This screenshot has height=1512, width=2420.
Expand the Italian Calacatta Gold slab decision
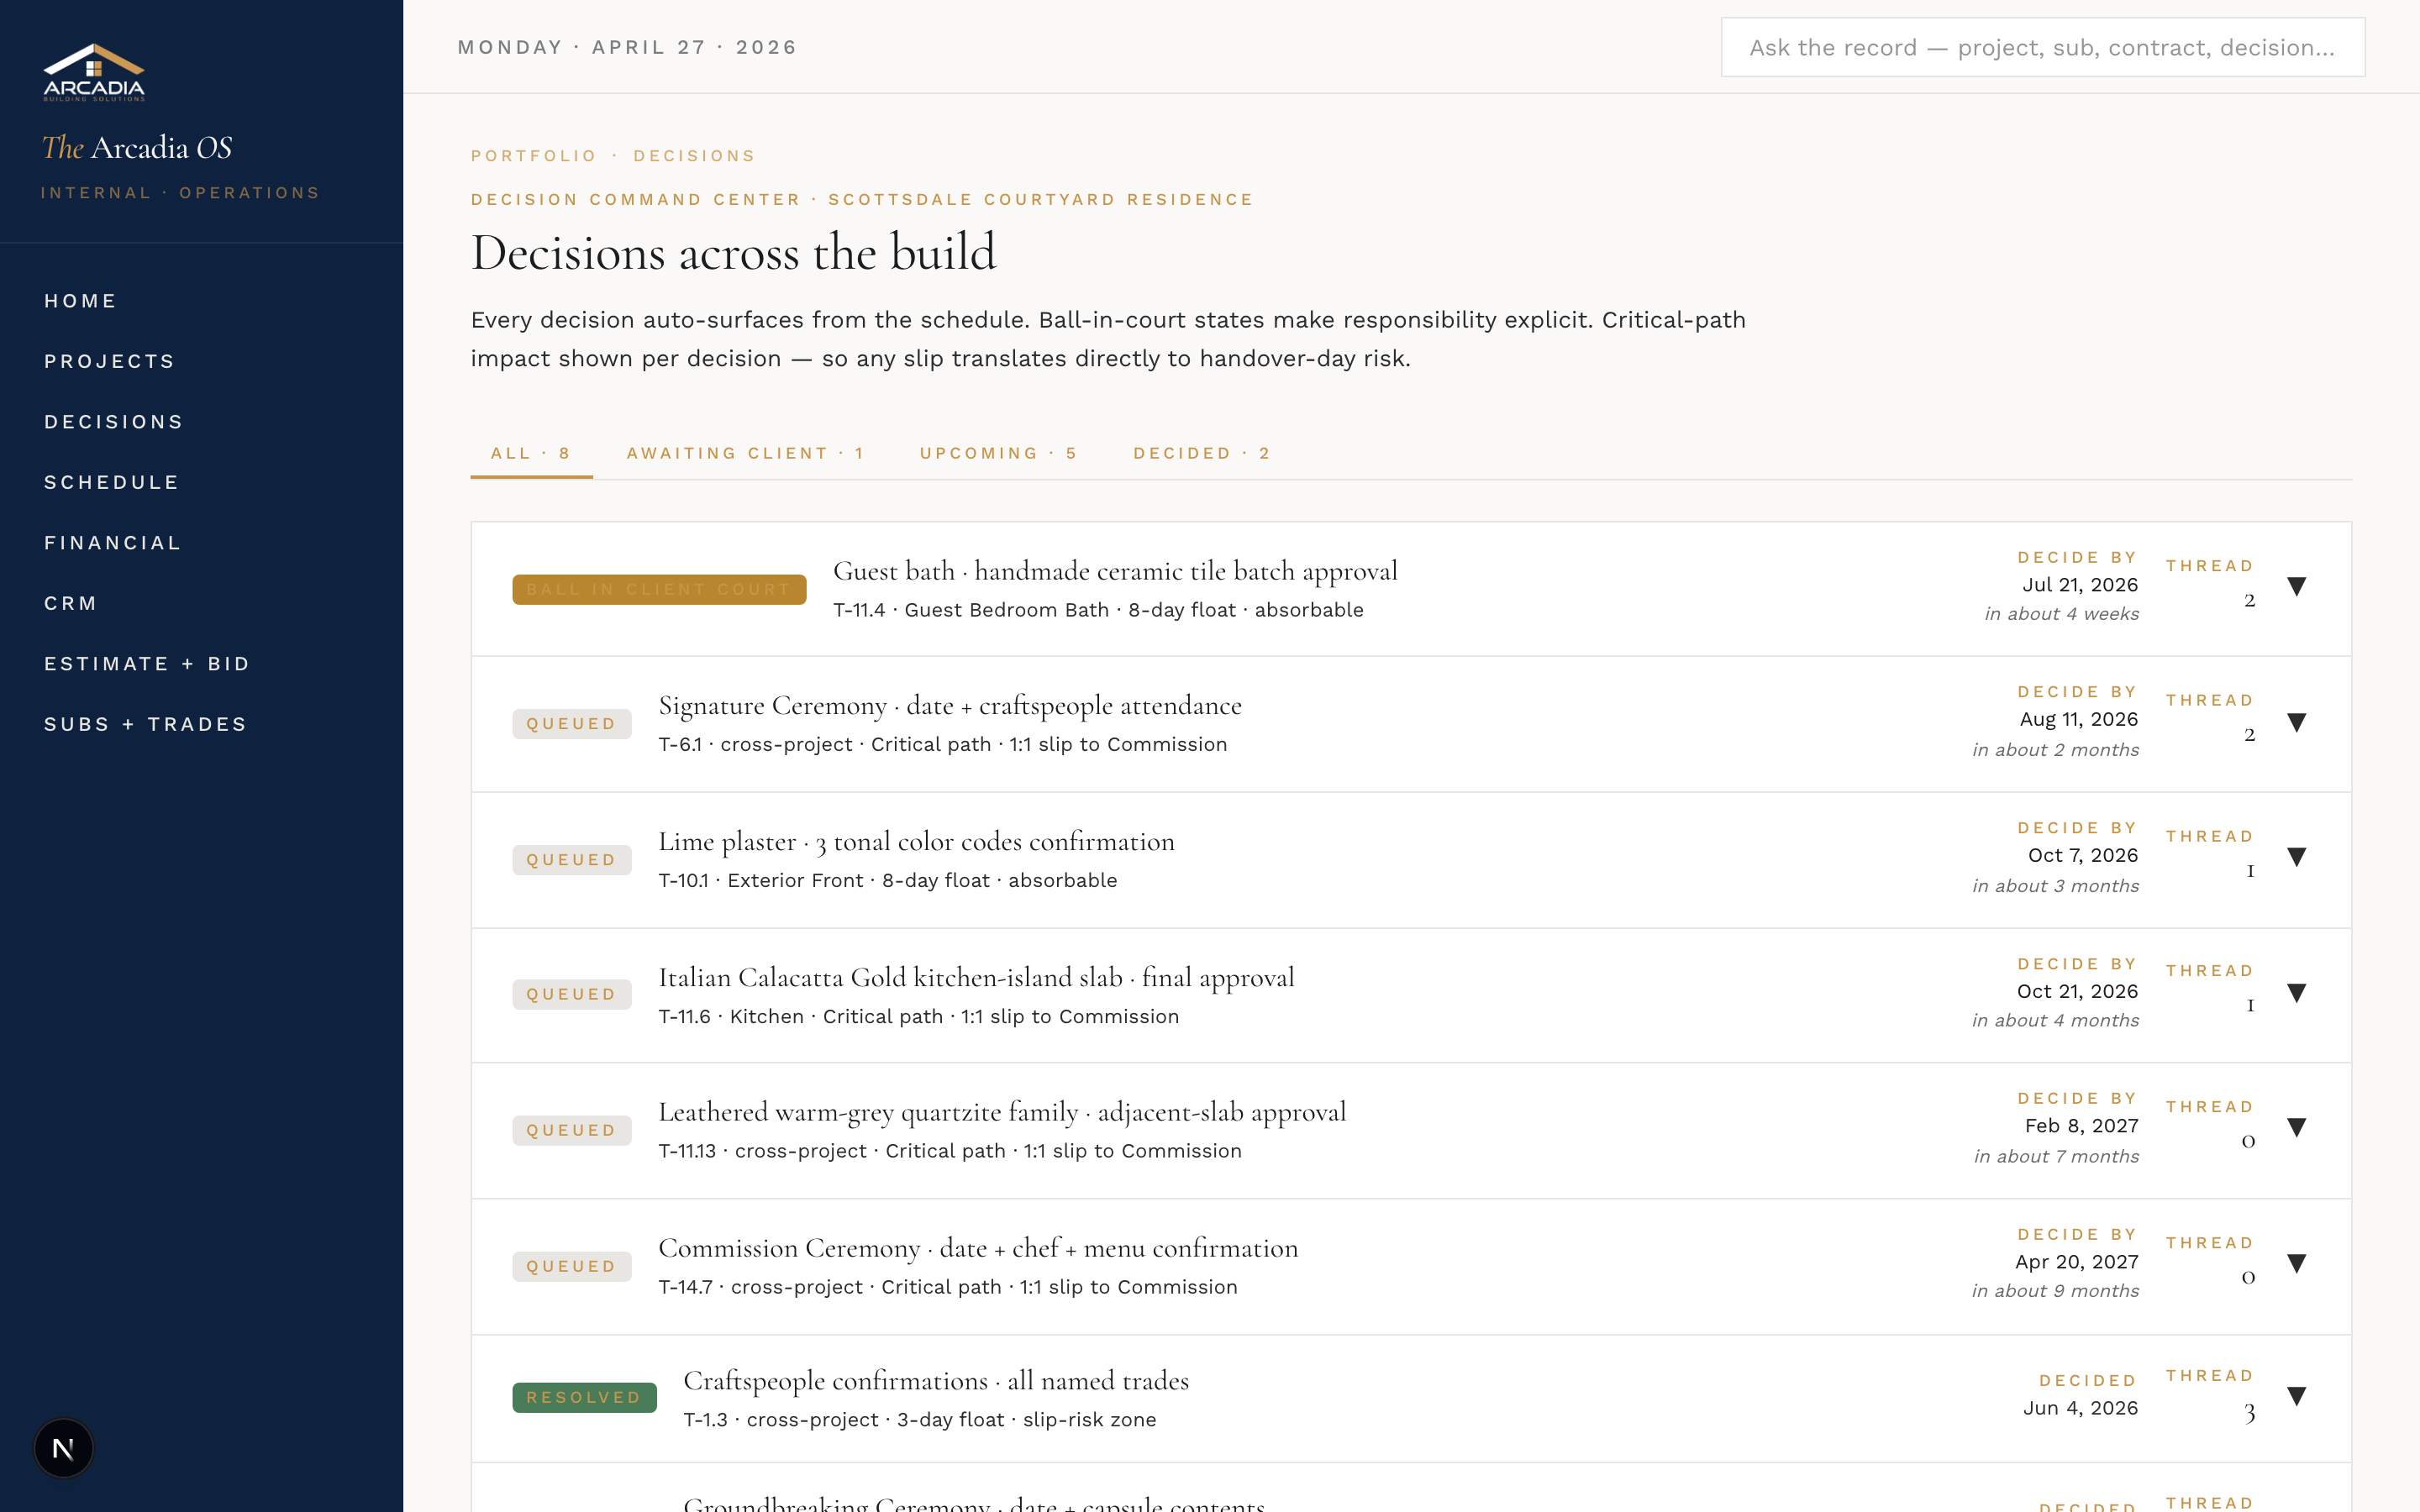coord(2296,993)
